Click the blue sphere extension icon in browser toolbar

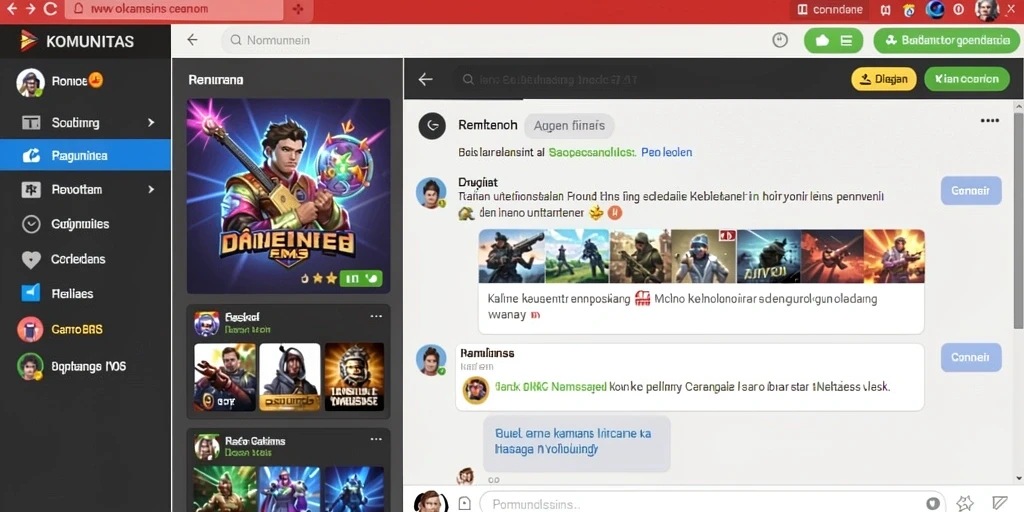[935, 9]
